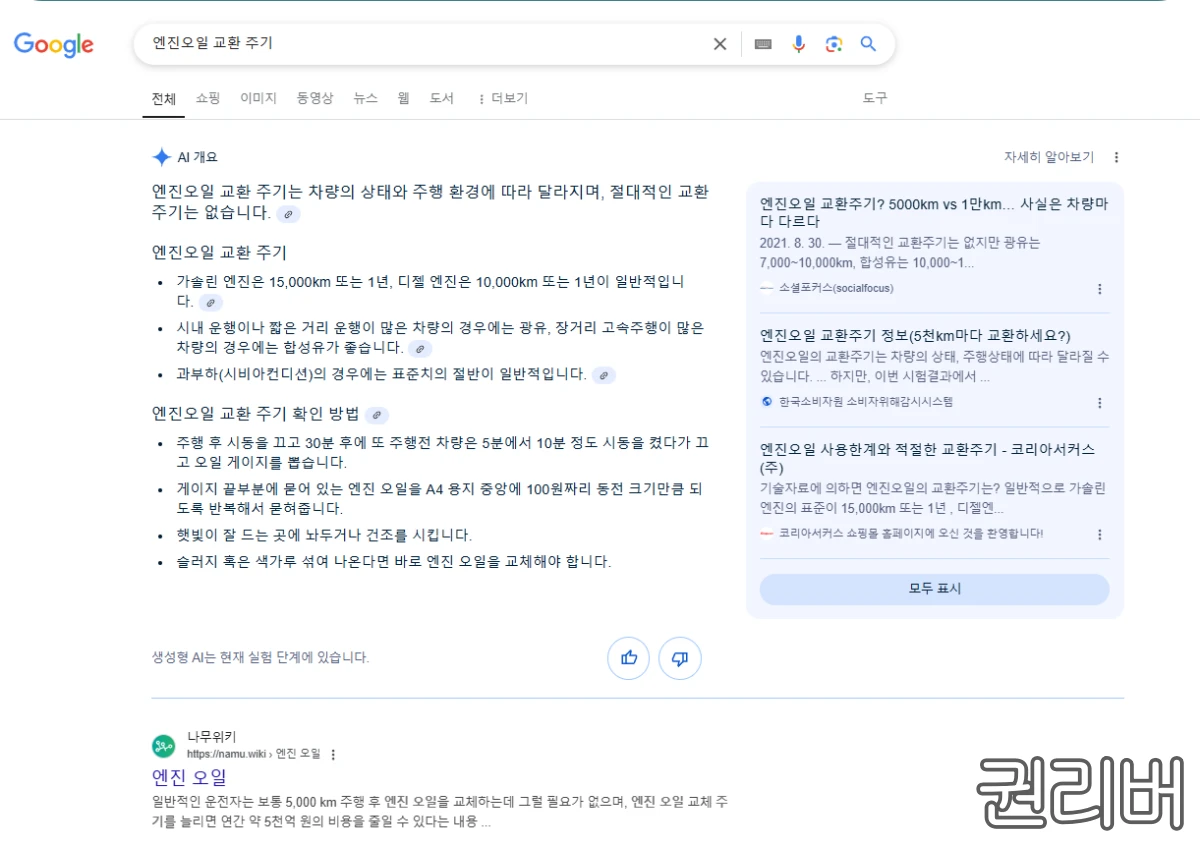This screenshot has height=847, width=1200.
Task: Open the 나무위키 site favicon
Action: point(163,746)
